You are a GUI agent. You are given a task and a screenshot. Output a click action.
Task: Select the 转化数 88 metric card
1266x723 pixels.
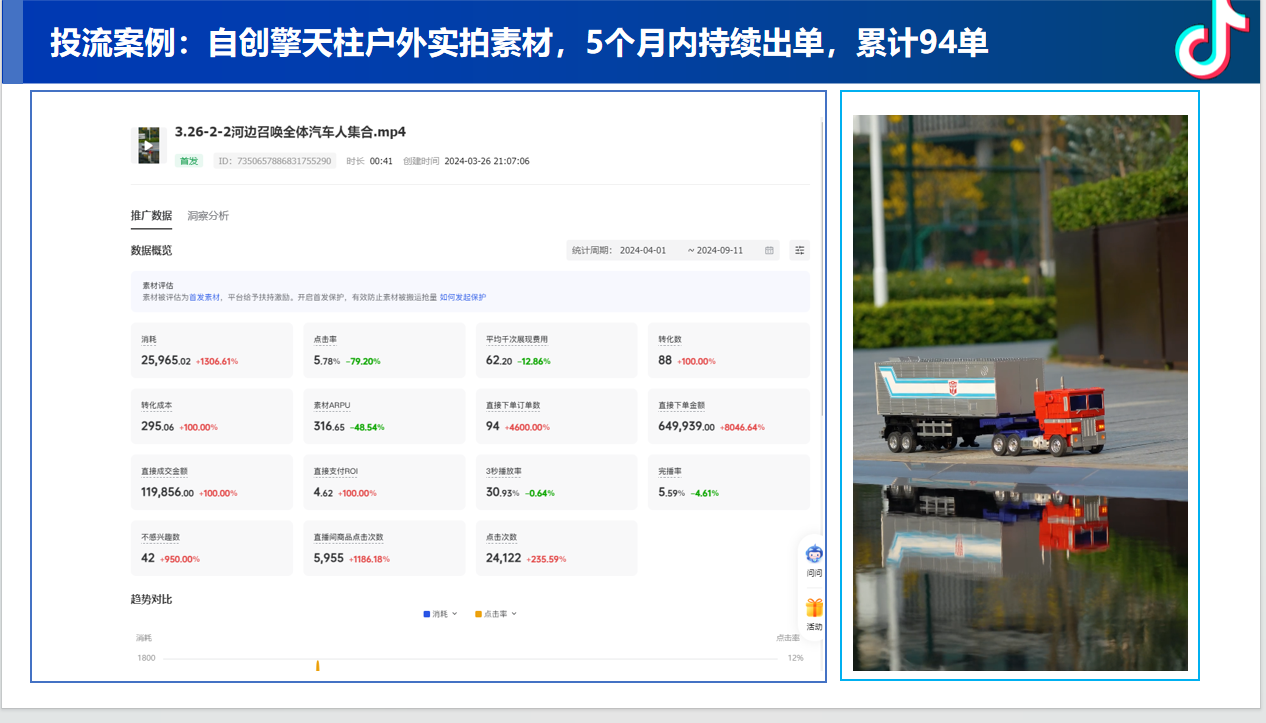click(729, 350)
